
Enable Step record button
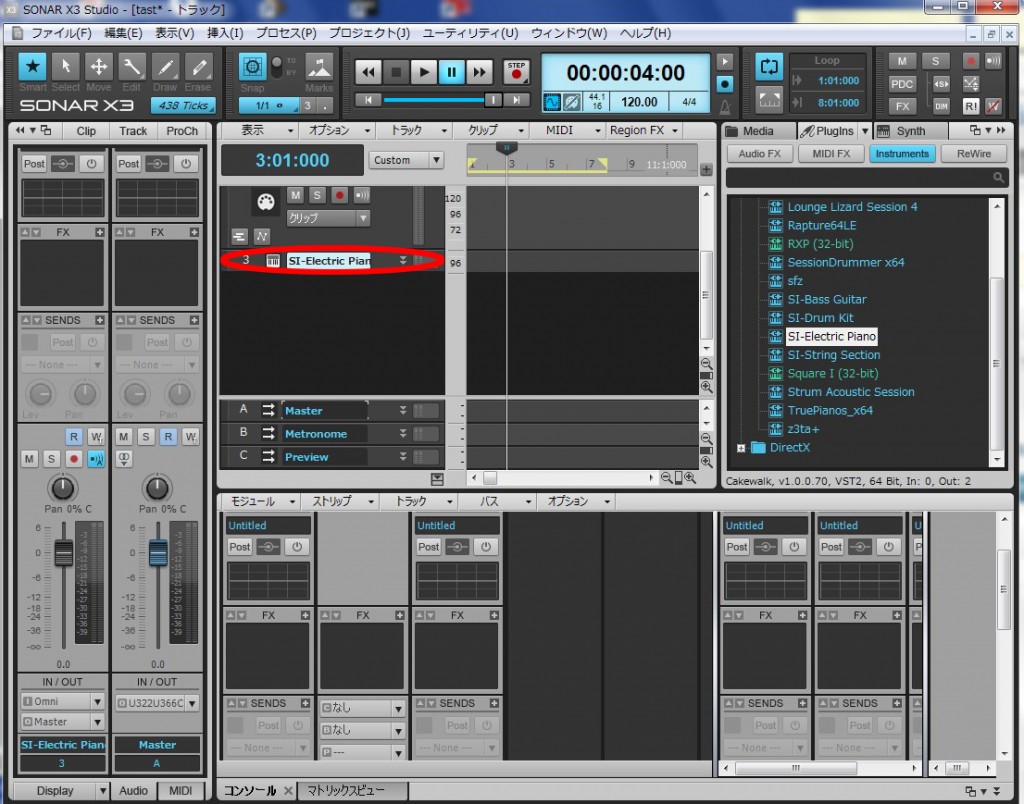[x=516, y=72]
